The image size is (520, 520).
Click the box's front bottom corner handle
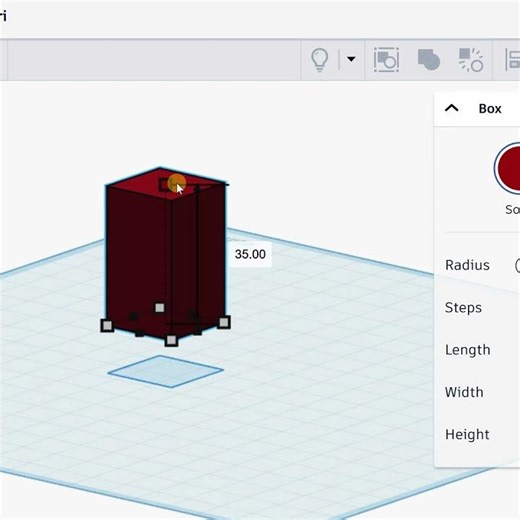[171, 340]
